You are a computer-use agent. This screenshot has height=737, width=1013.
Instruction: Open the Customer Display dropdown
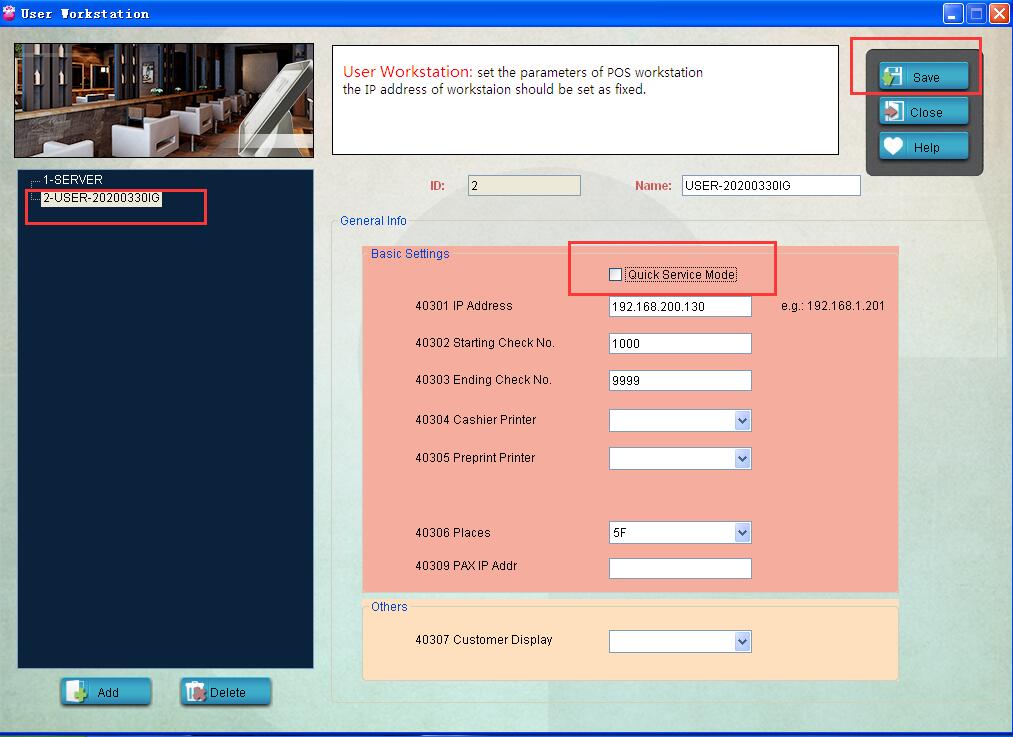tap(742, 641)
